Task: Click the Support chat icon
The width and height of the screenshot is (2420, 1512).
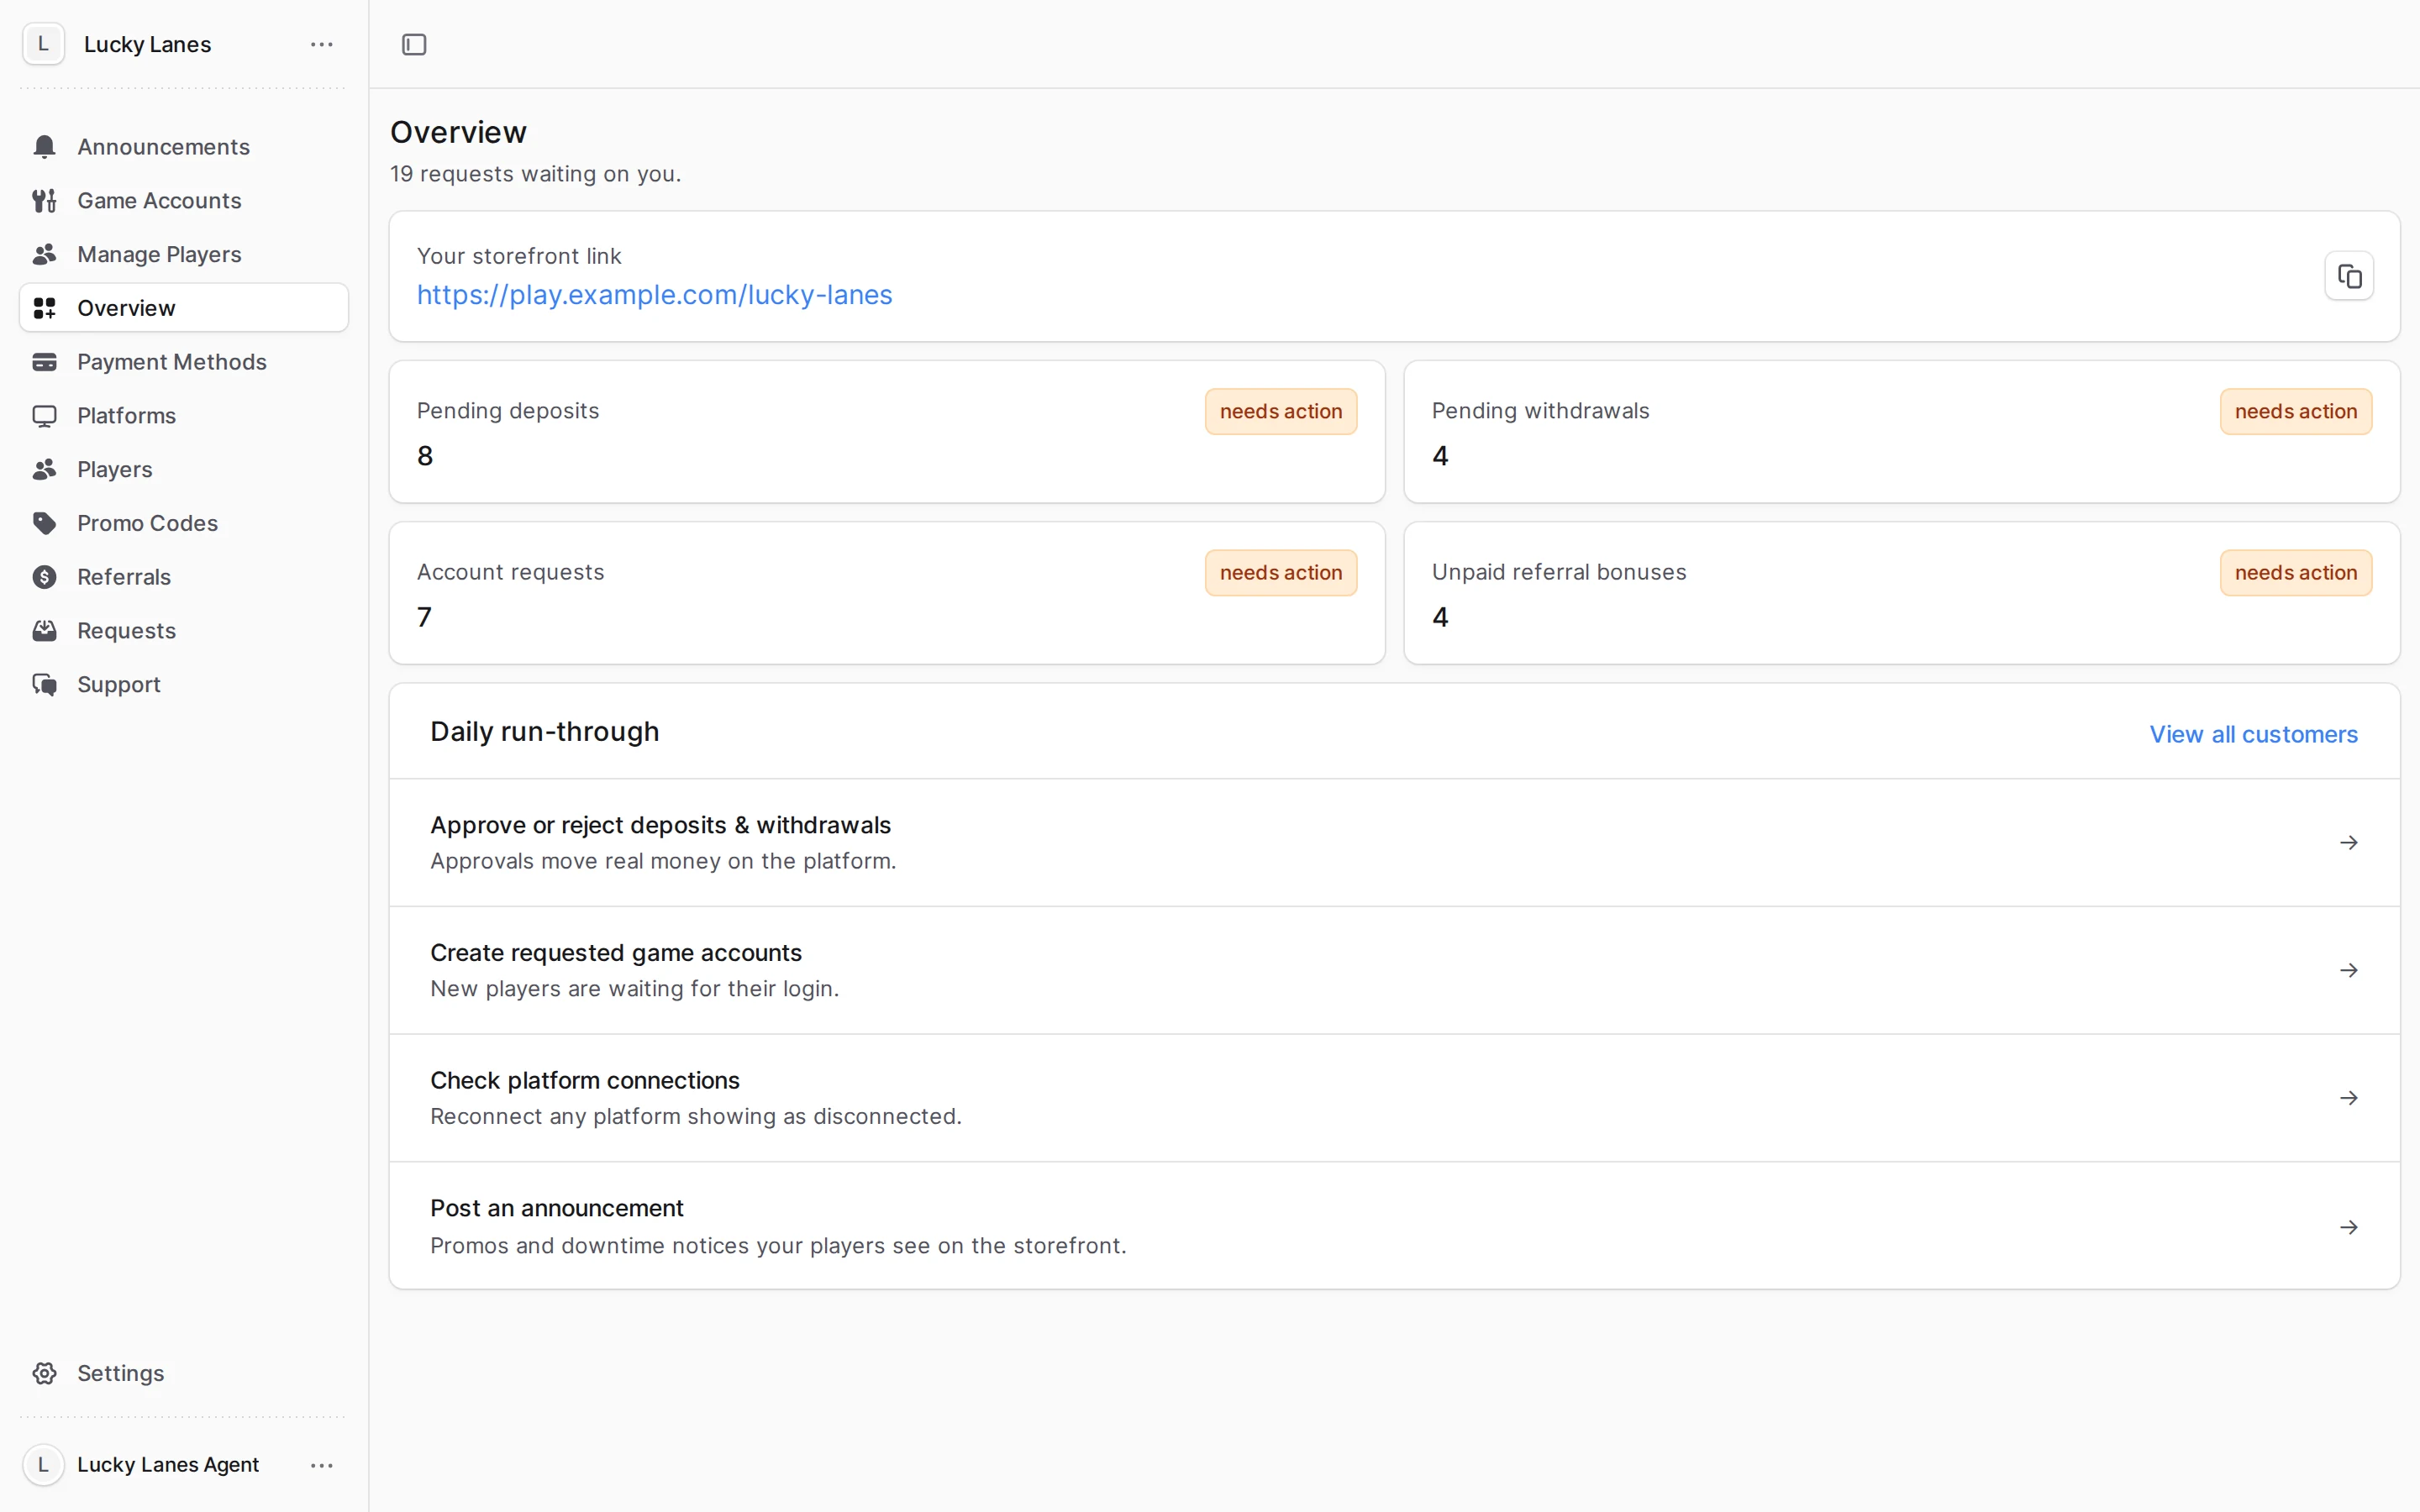Action: click(44, 685)
